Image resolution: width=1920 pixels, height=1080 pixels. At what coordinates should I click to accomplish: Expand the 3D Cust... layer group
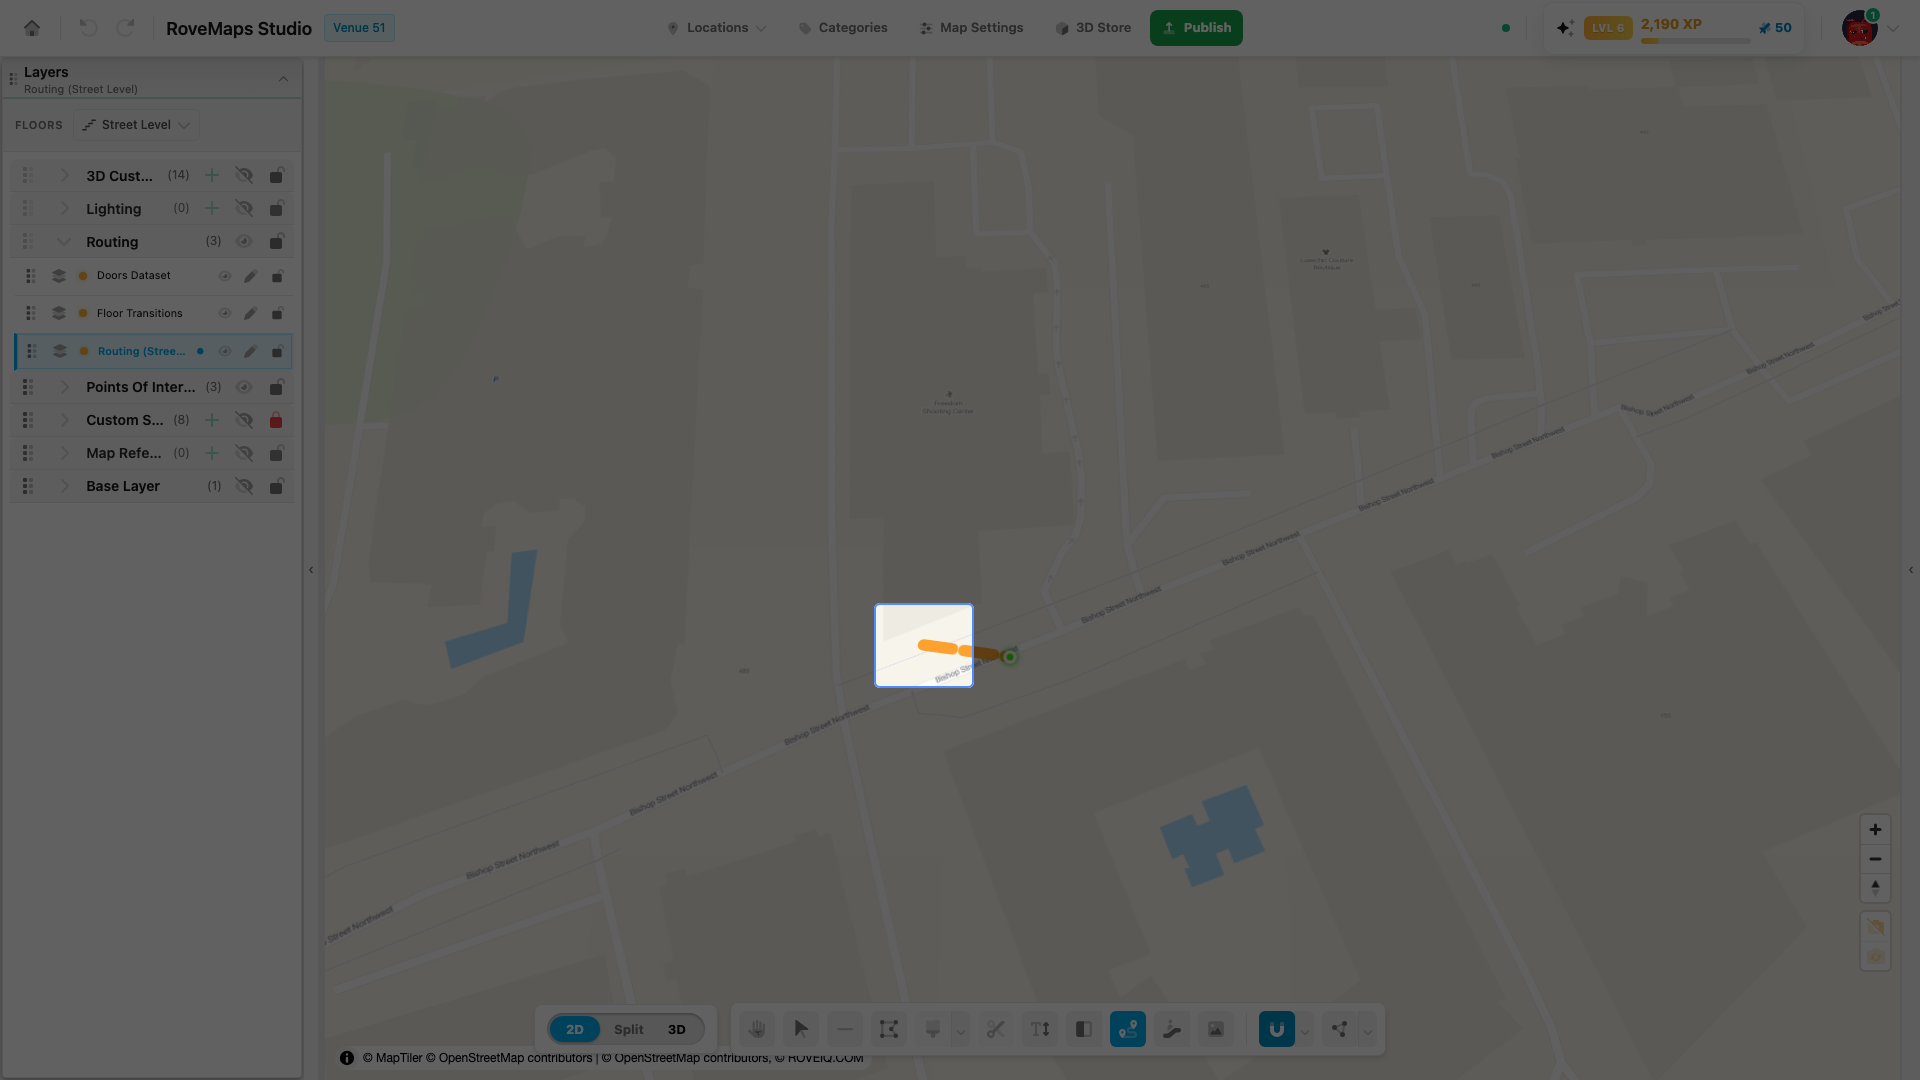[65, 176]
